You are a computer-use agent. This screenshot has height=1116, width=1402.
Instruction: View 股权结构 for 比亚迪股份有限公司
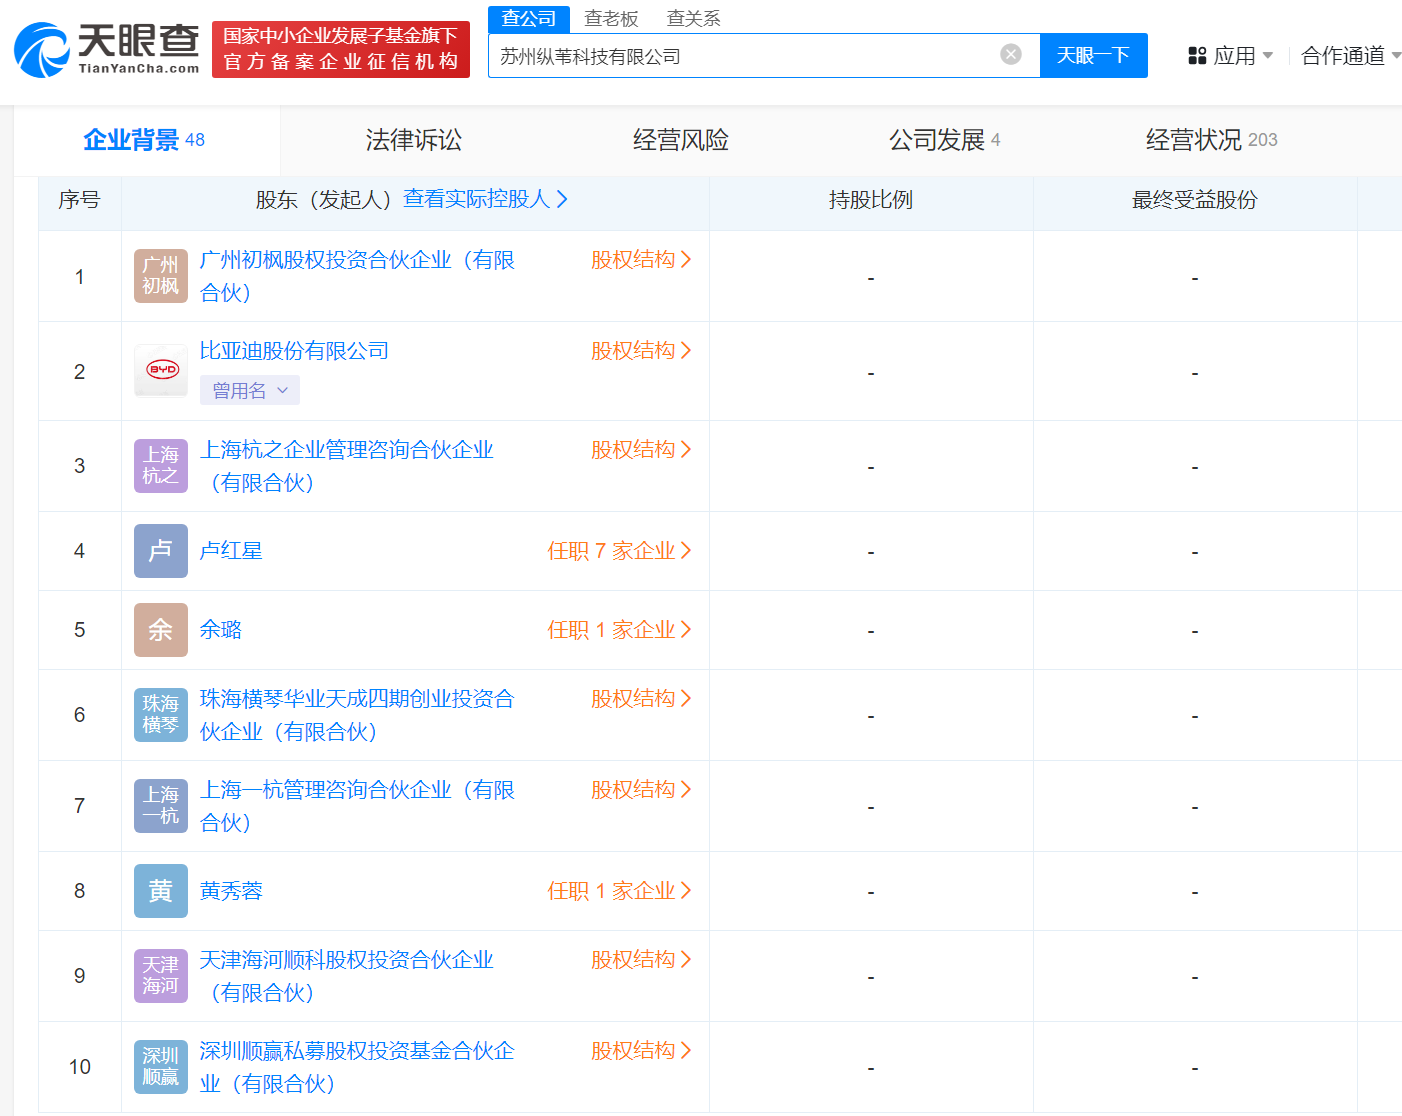point(641,351)
